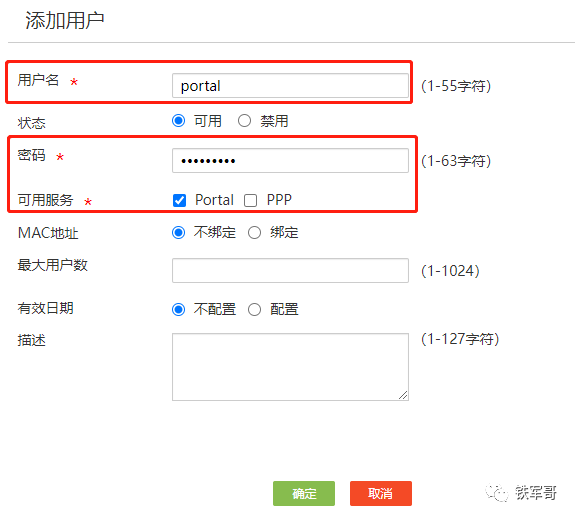Select 配置 radio for 有效日期
Viewport: 575px width, 518px height.
[254, 309]
